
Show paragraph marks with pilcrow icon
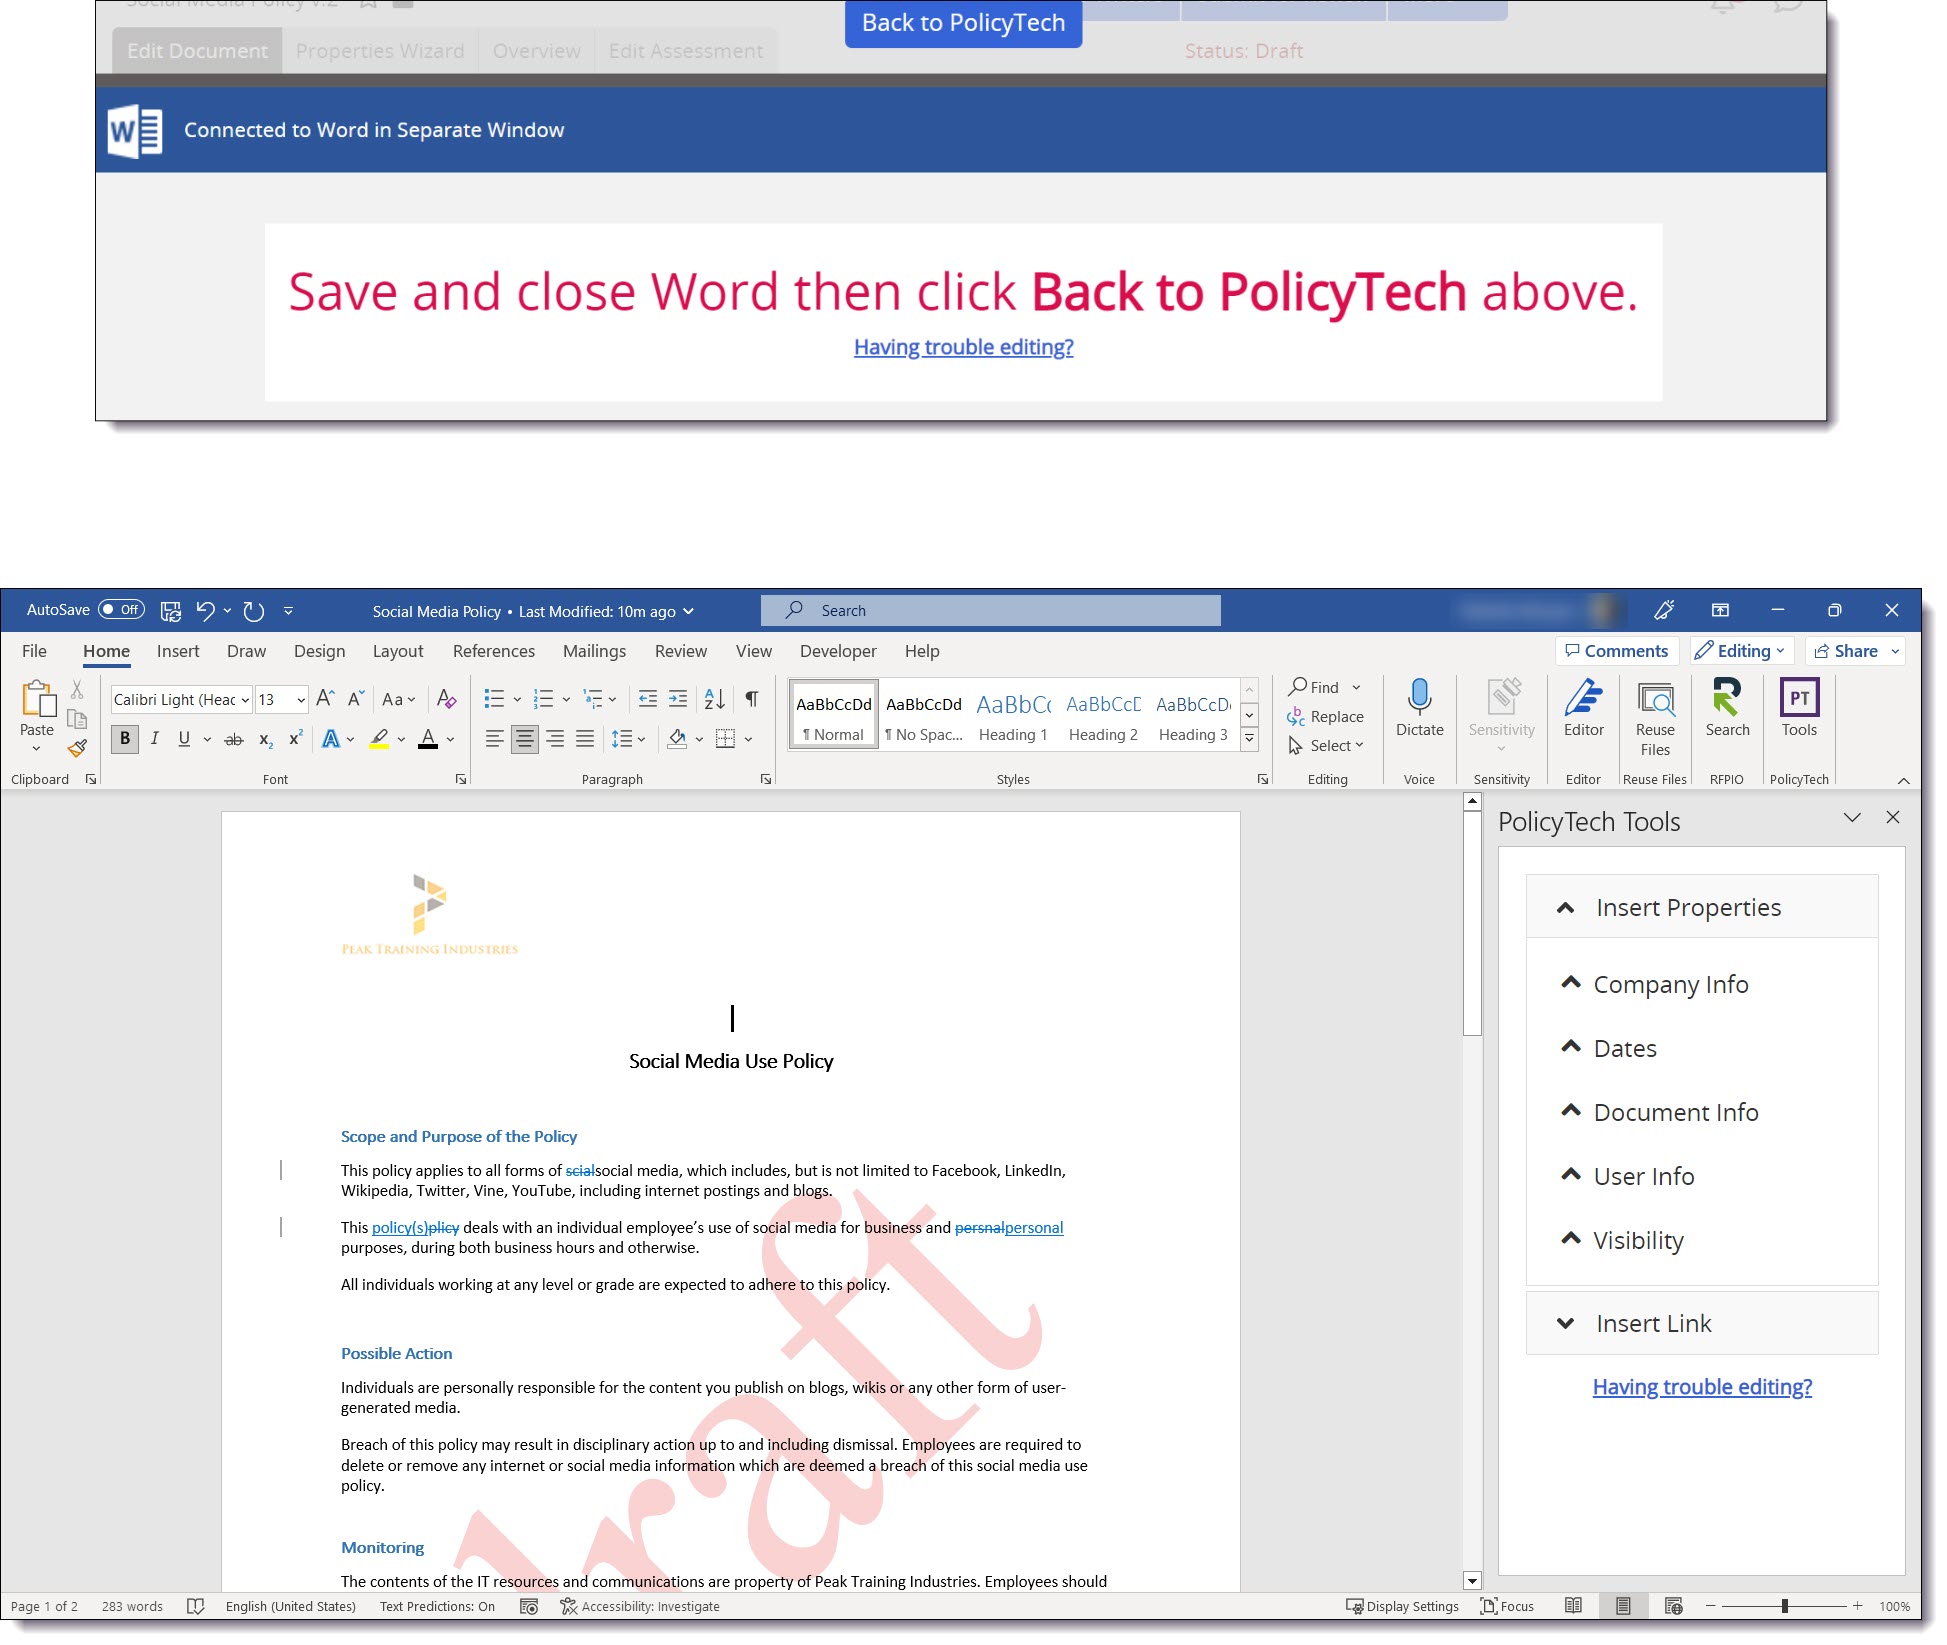pyautogui.click(x=751, y=699)
